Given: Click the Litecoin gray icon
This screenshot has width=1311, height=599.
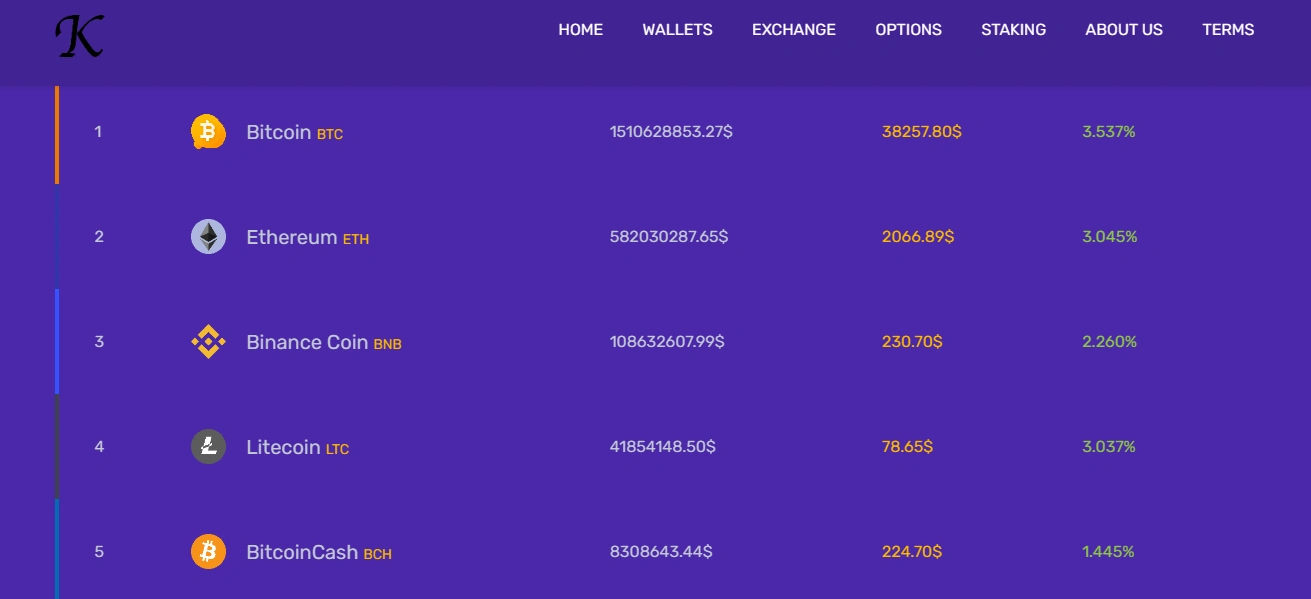Looking at the screenshot, I should [208, 447].
